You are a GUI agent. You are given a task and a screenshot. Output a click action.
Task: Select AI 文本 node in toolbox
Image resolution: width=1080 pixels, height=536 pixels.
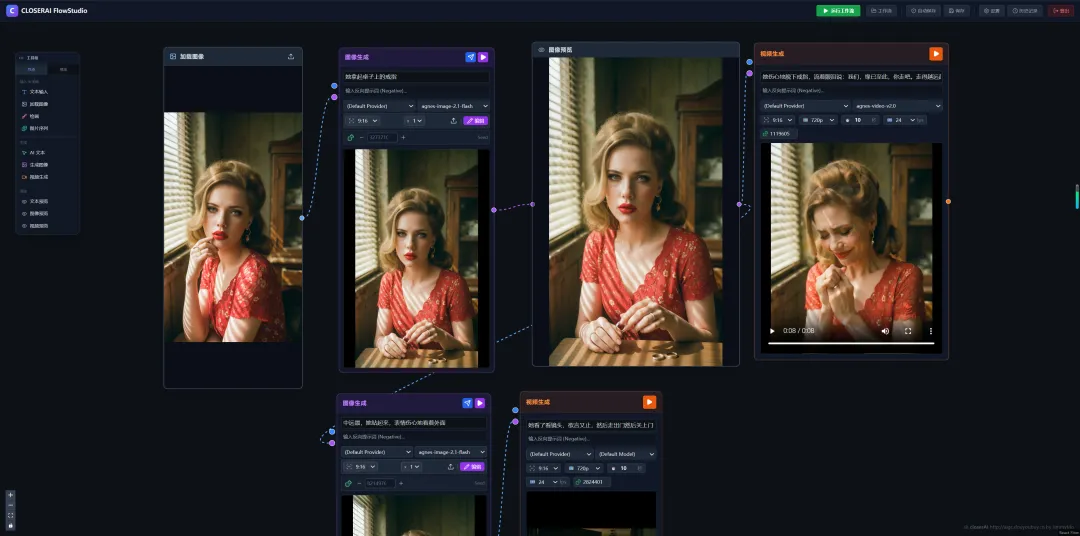tap(48, 152)
